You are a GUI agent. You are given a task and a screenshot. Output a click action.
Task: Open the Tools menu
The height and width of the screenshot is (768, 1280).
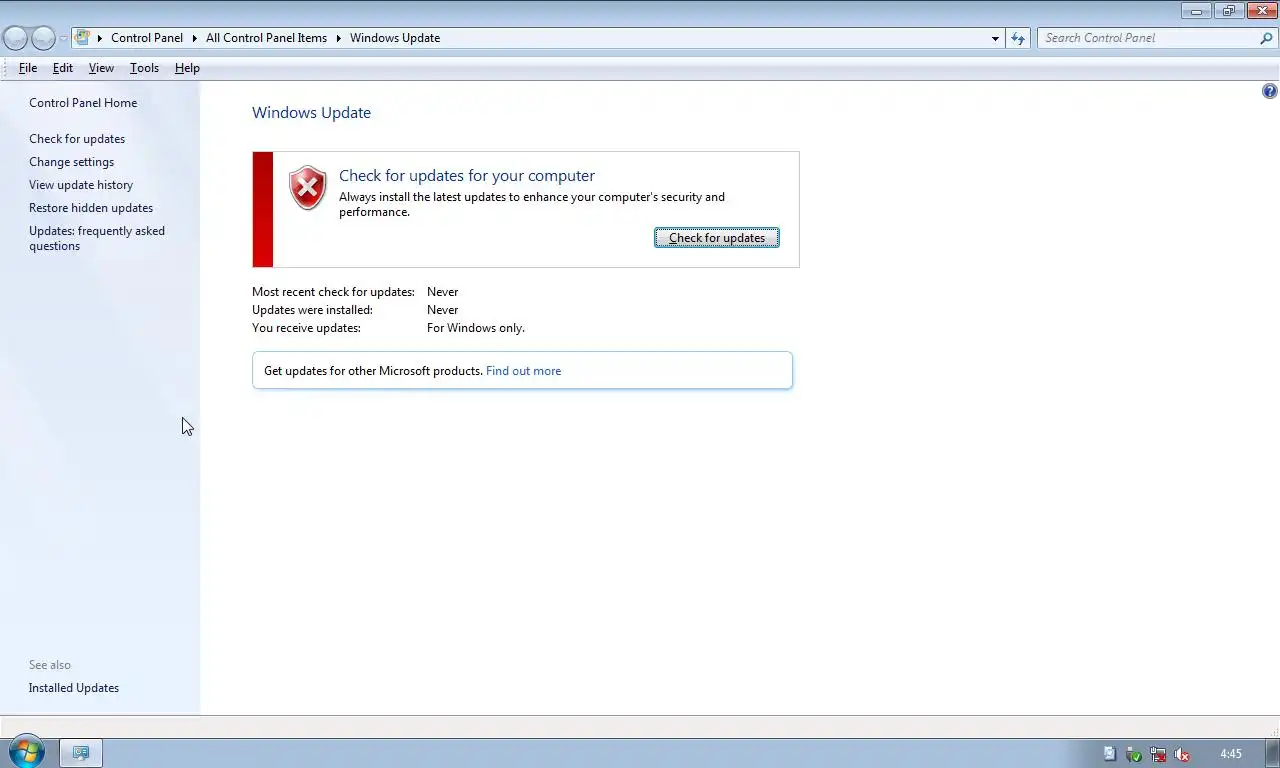click(144, 68)
